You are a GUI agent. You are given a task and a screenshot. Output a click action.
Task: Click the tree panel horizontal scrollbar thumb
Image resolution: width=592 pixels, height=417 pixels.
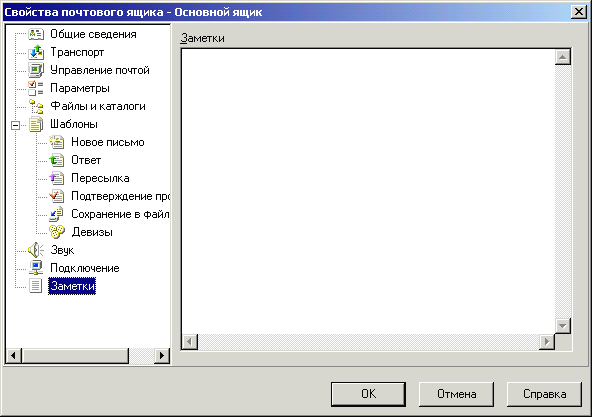[75, 355]
